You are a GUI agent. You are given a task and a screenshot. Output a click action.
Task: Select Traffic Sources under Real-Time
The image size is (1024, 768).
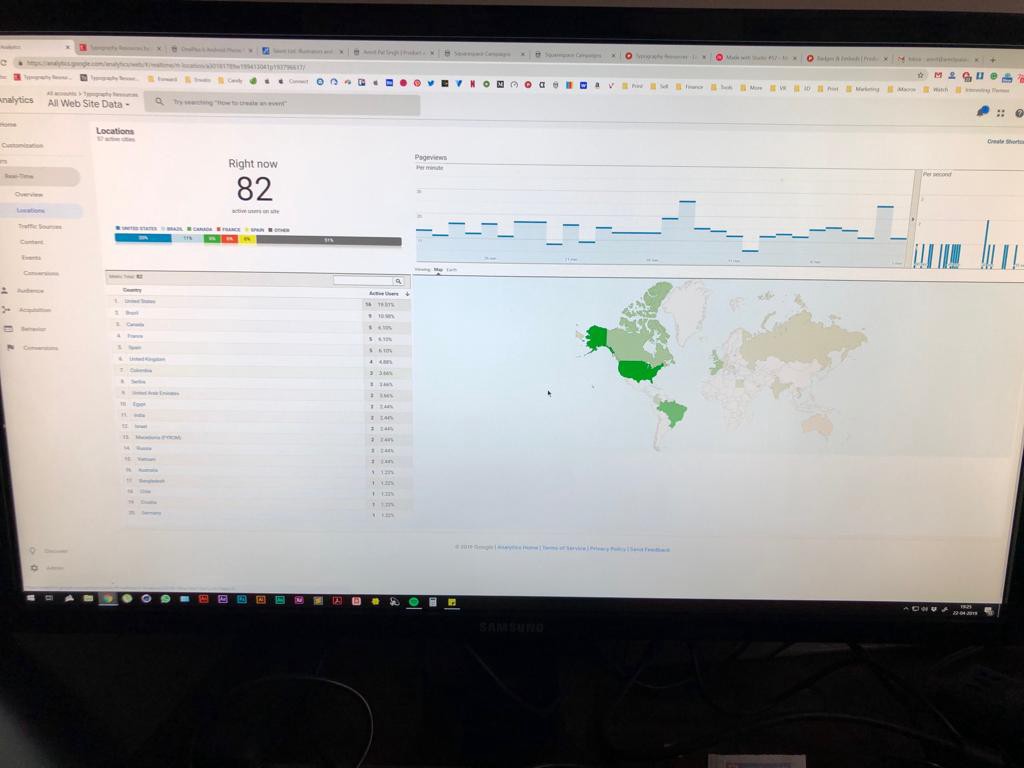click(40, 227)
